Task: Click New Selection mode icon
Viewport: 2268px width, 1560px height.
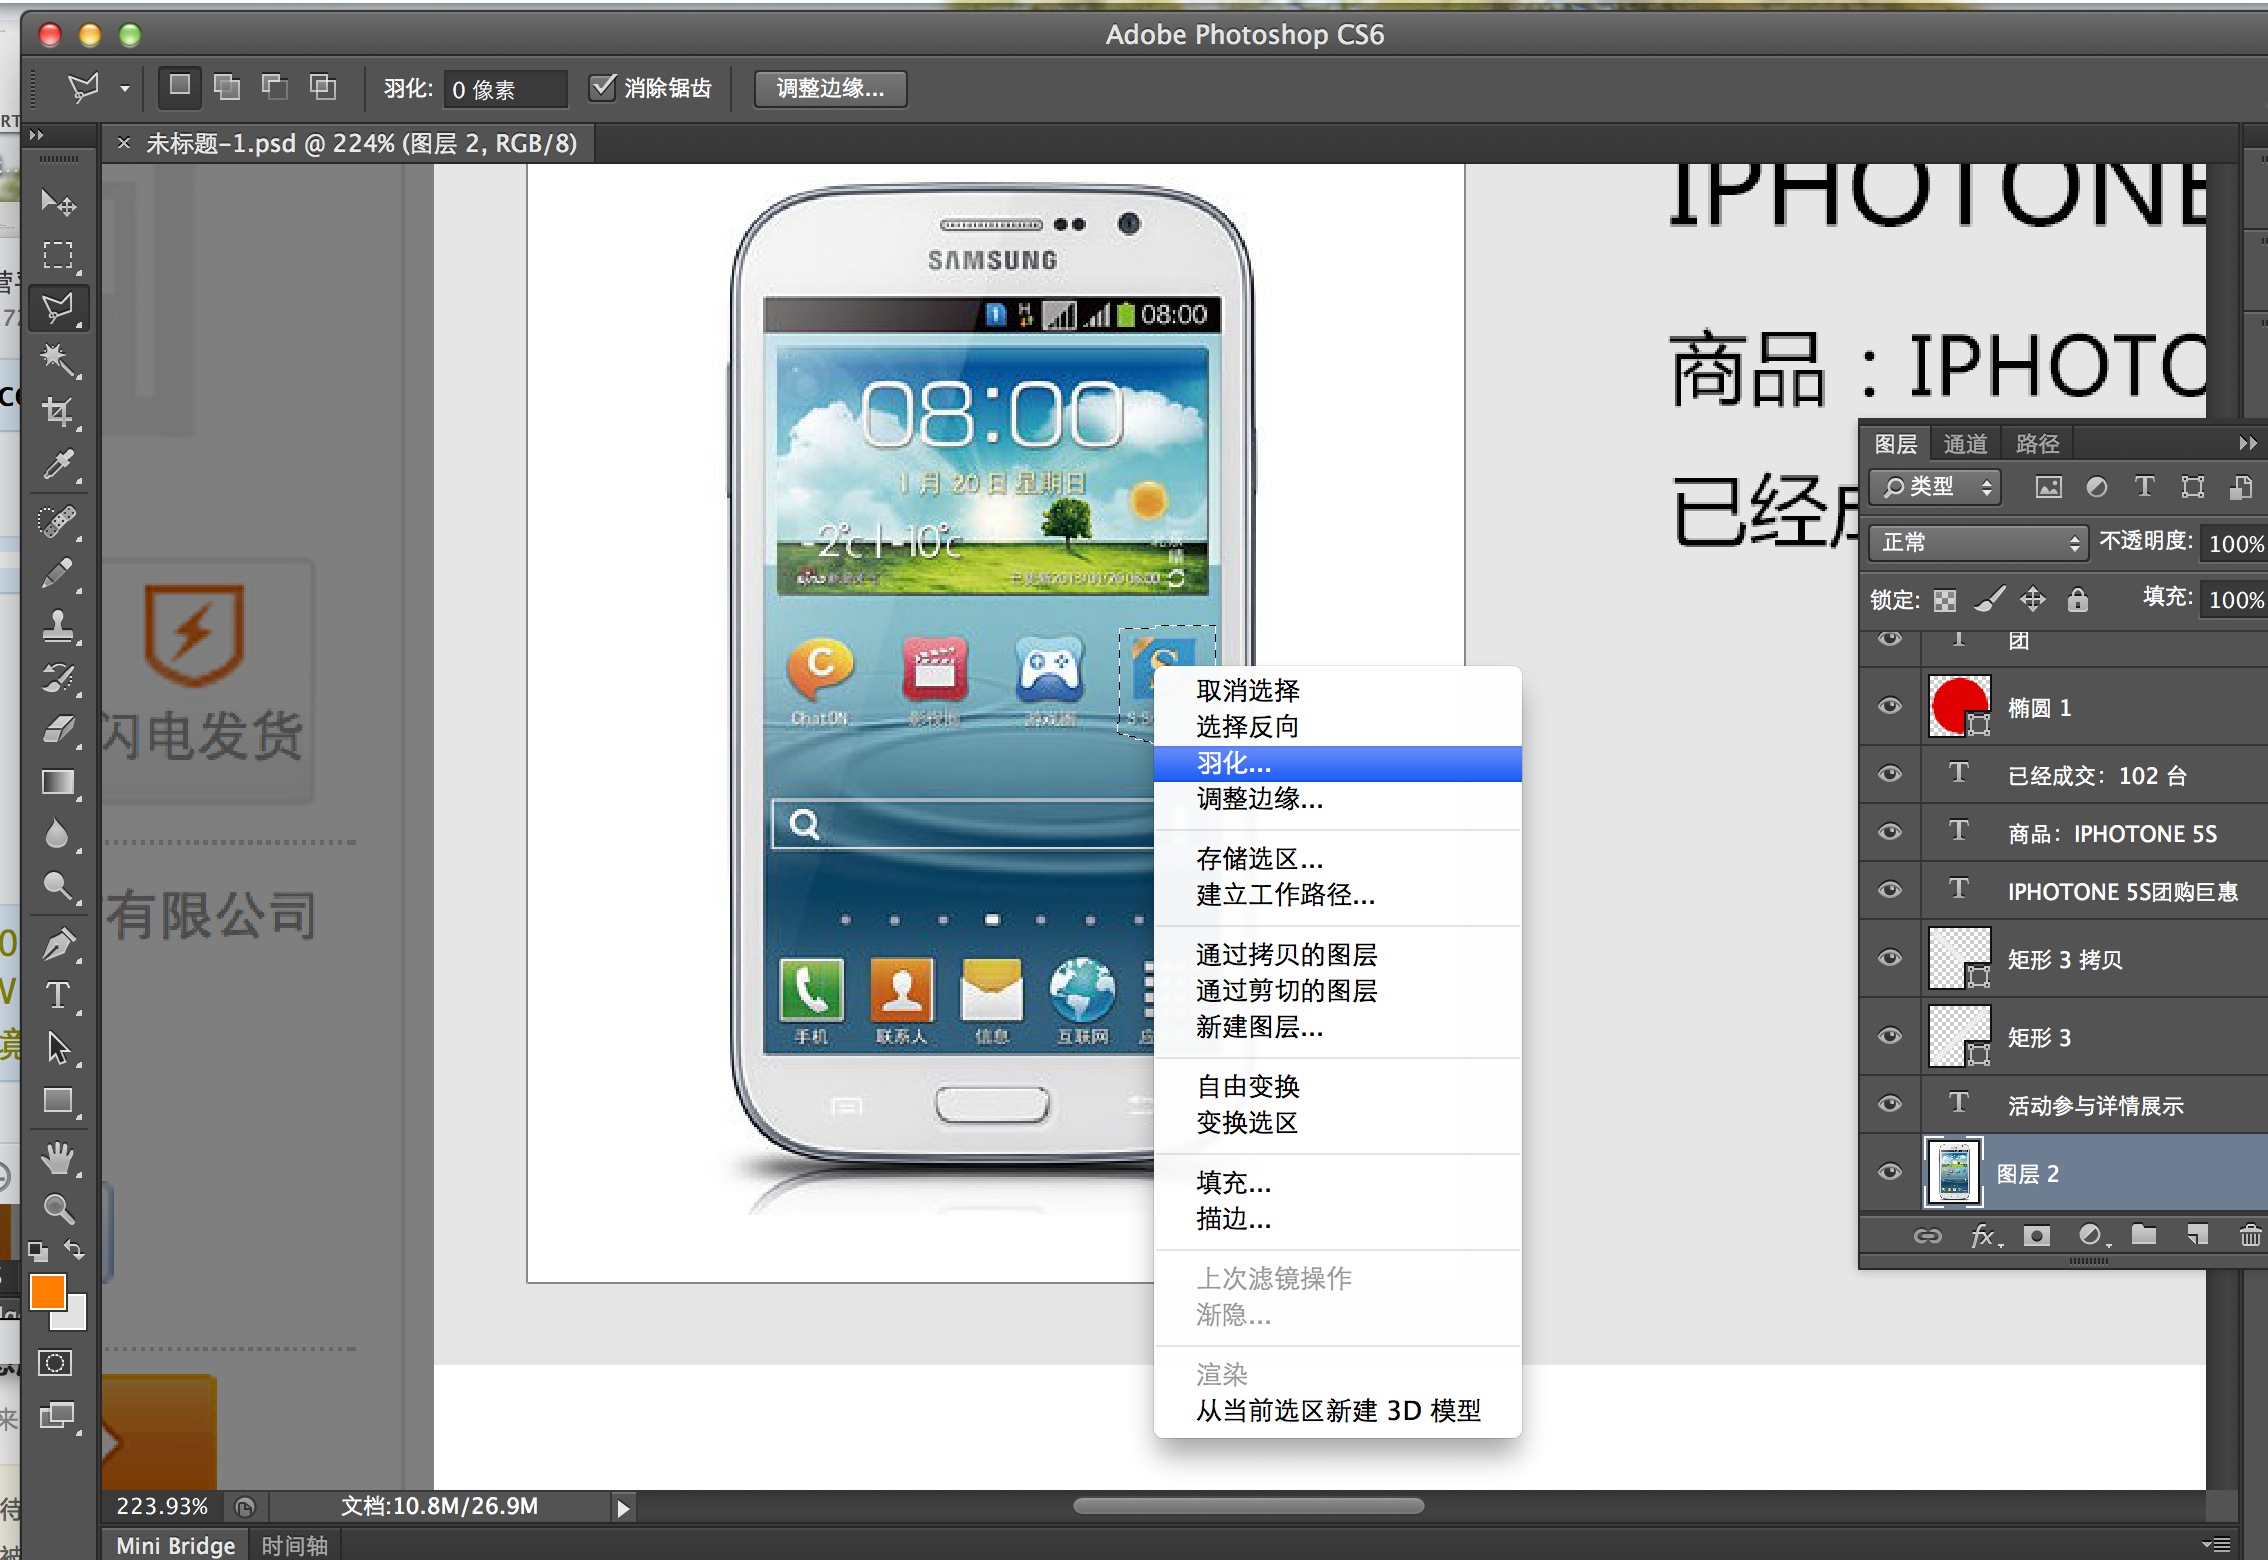Action: [x=180, y=87]
